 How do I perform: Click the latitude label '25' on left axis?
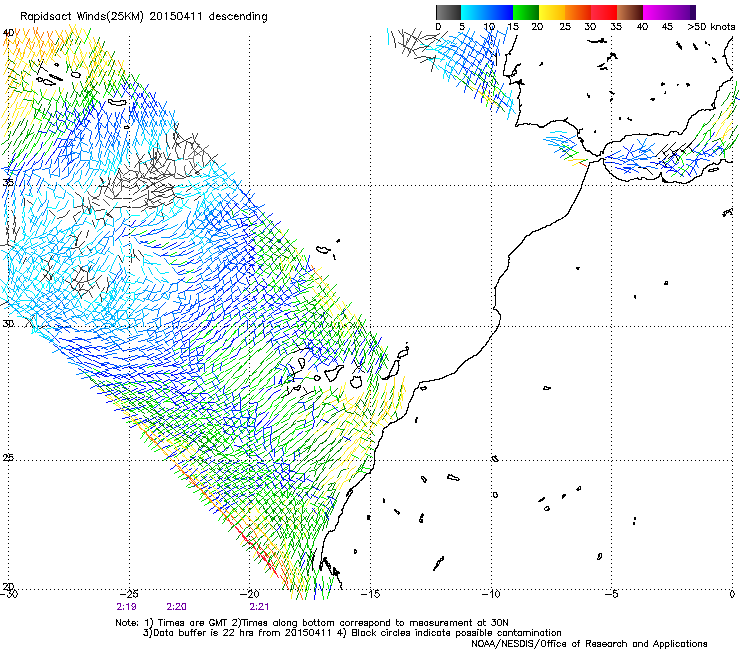pos(8,458)
